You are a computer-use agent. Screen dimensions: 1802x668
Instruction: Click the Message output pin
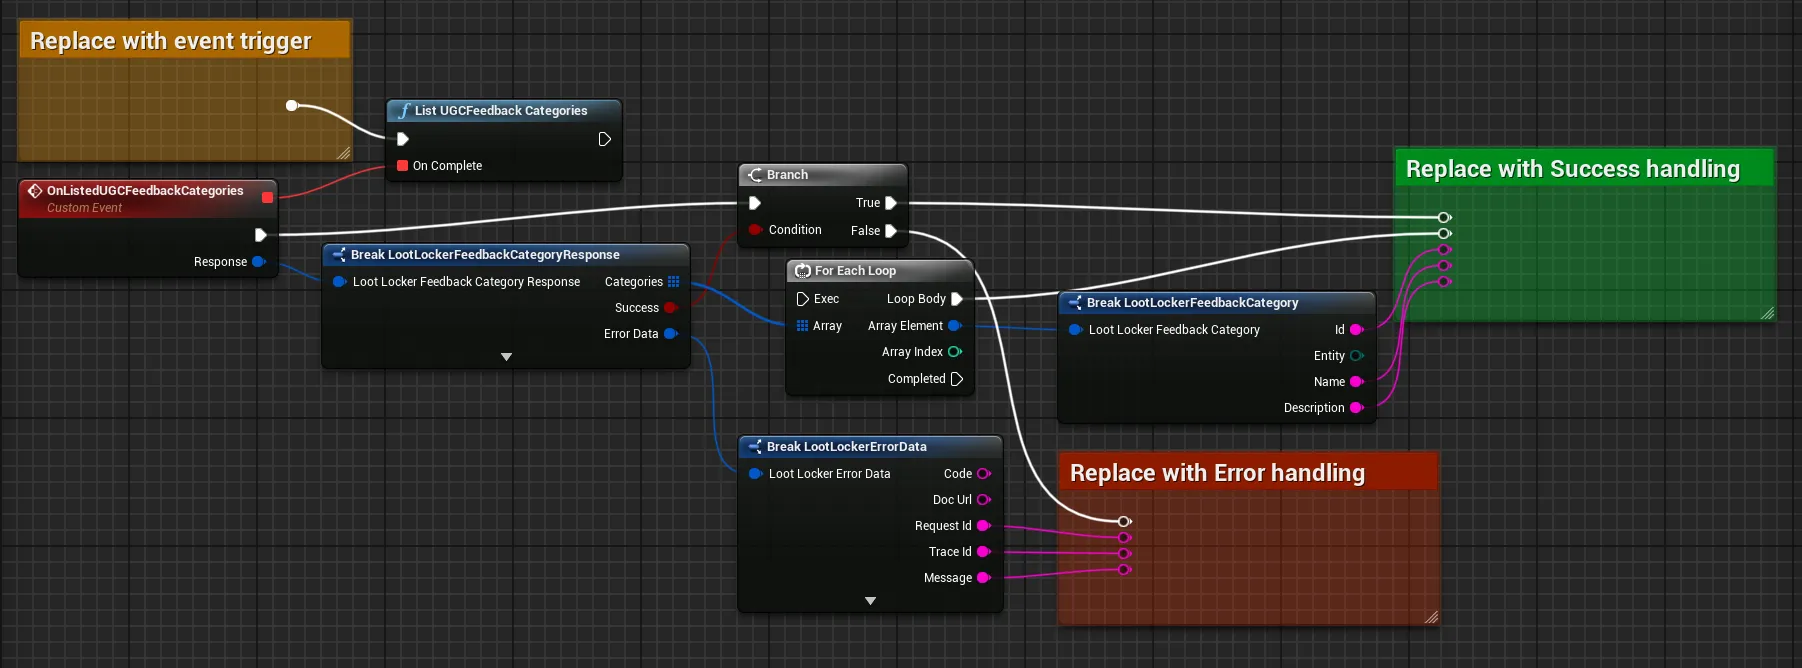984,578
